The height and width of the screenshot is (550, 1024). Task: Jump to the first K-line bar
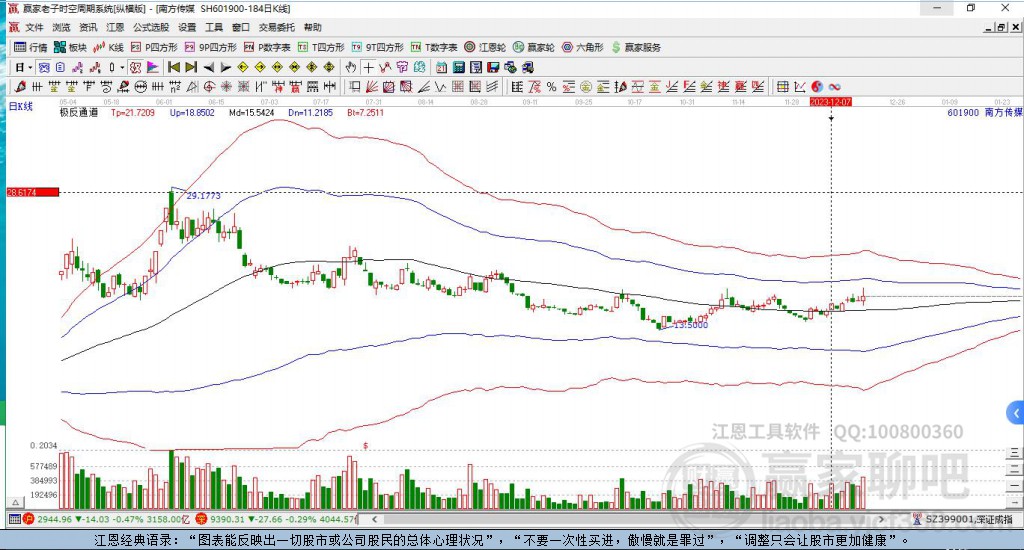pos(174,67)
